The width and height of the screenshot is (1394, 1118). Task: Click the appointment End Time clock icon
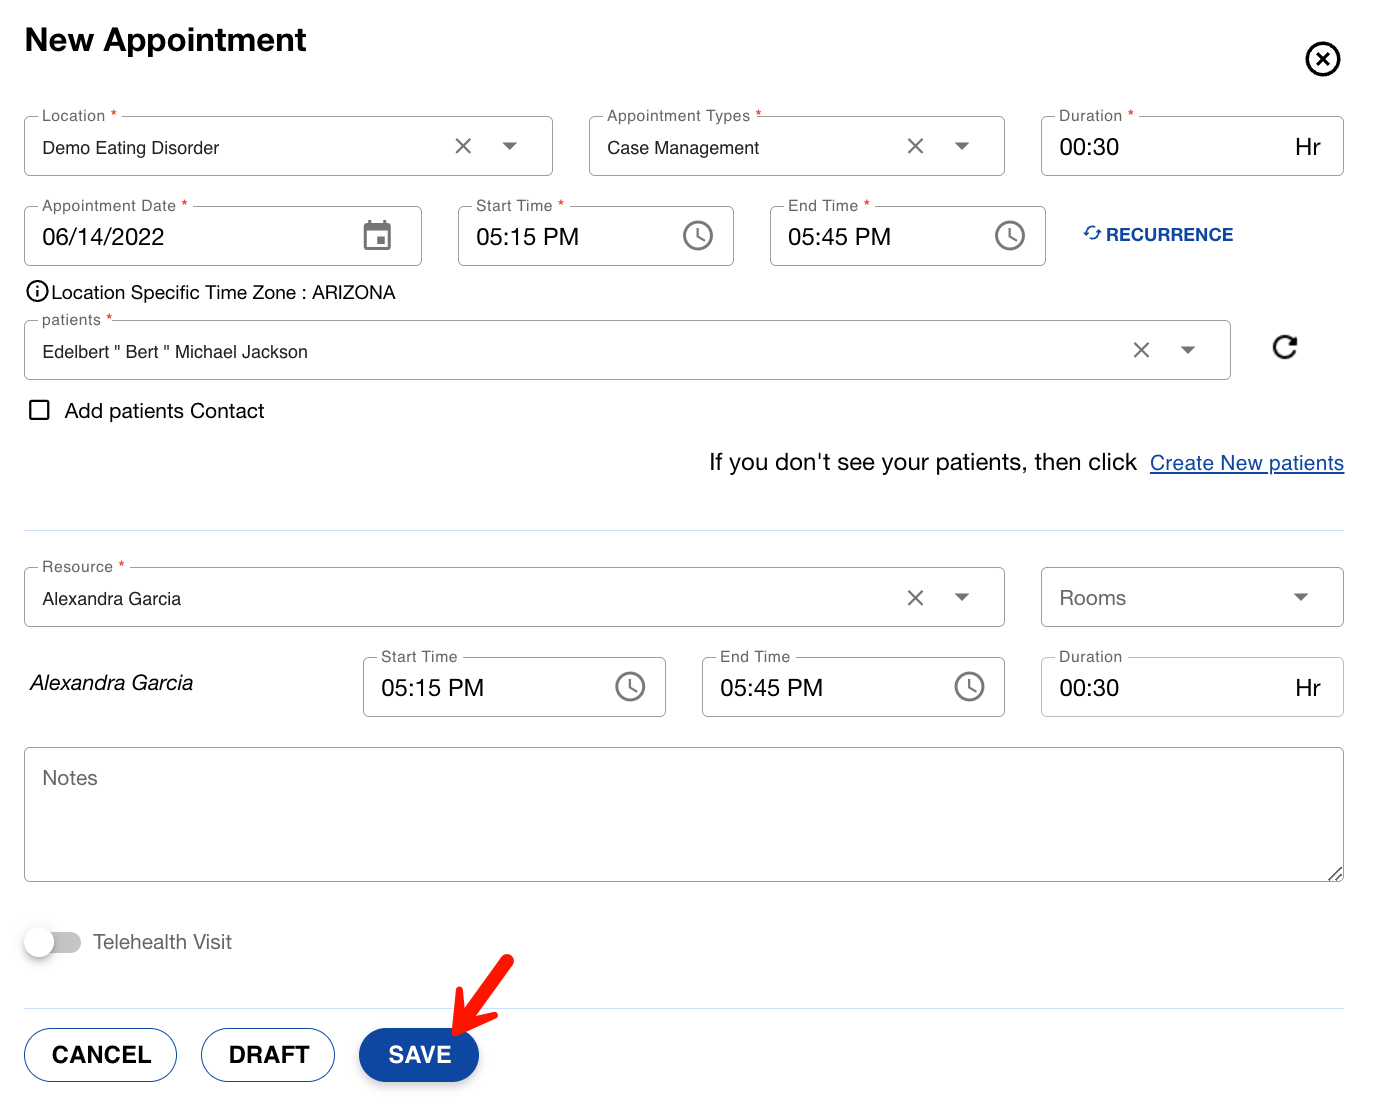click(x=1009, y=236)
